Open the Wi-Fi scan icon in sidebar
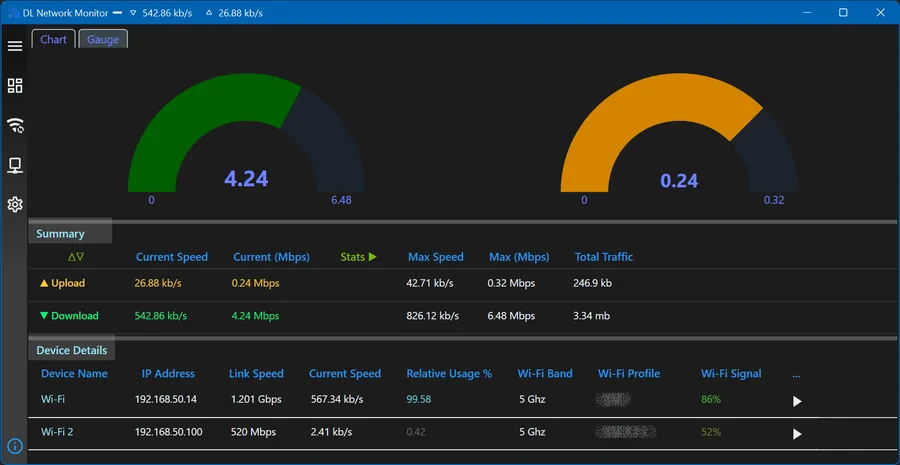 pyautogui.click(x=15, y=125)
